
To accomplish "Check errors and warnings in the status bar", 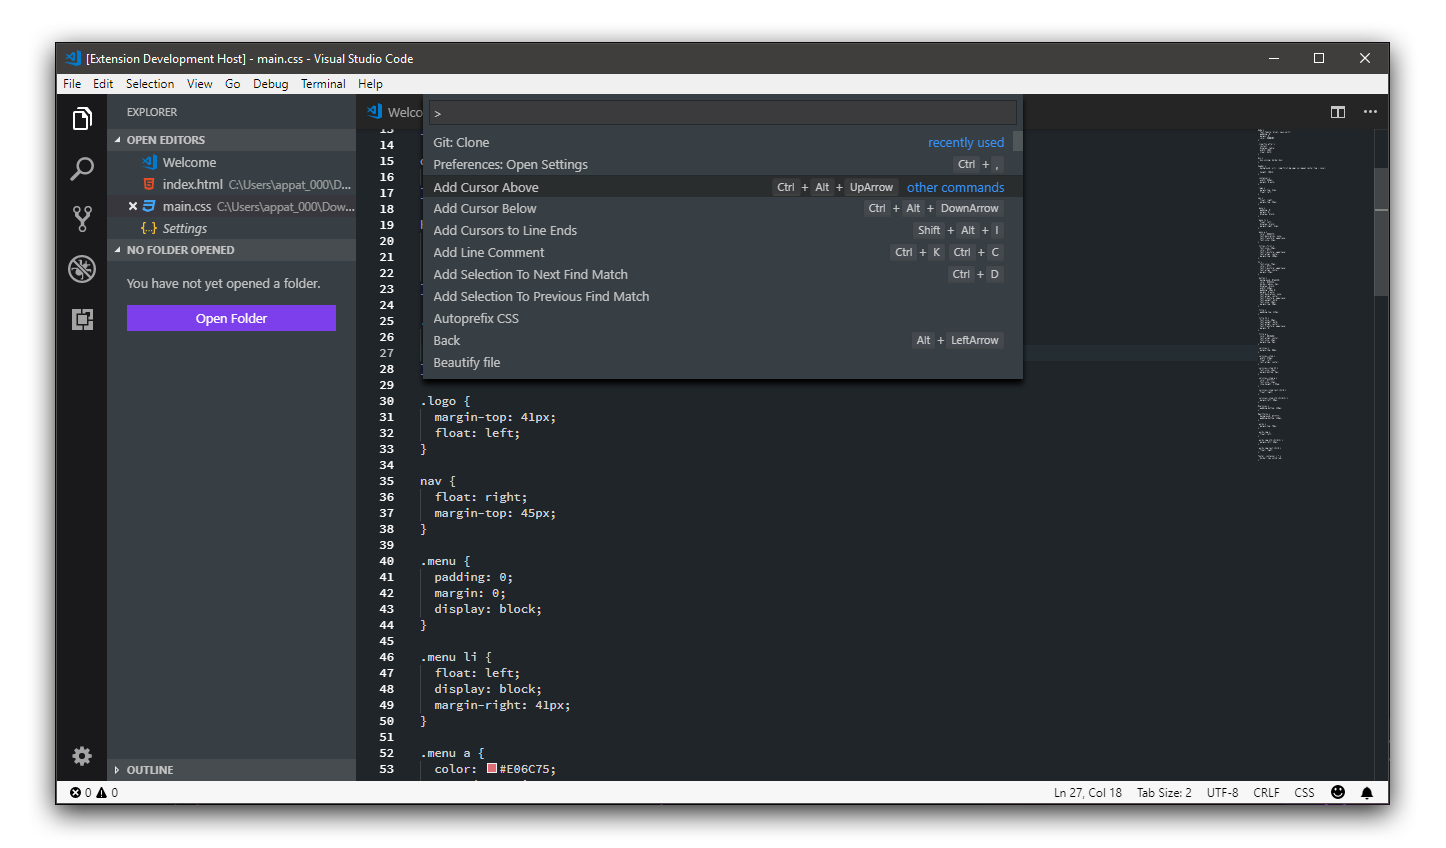I will pos(92,792).
